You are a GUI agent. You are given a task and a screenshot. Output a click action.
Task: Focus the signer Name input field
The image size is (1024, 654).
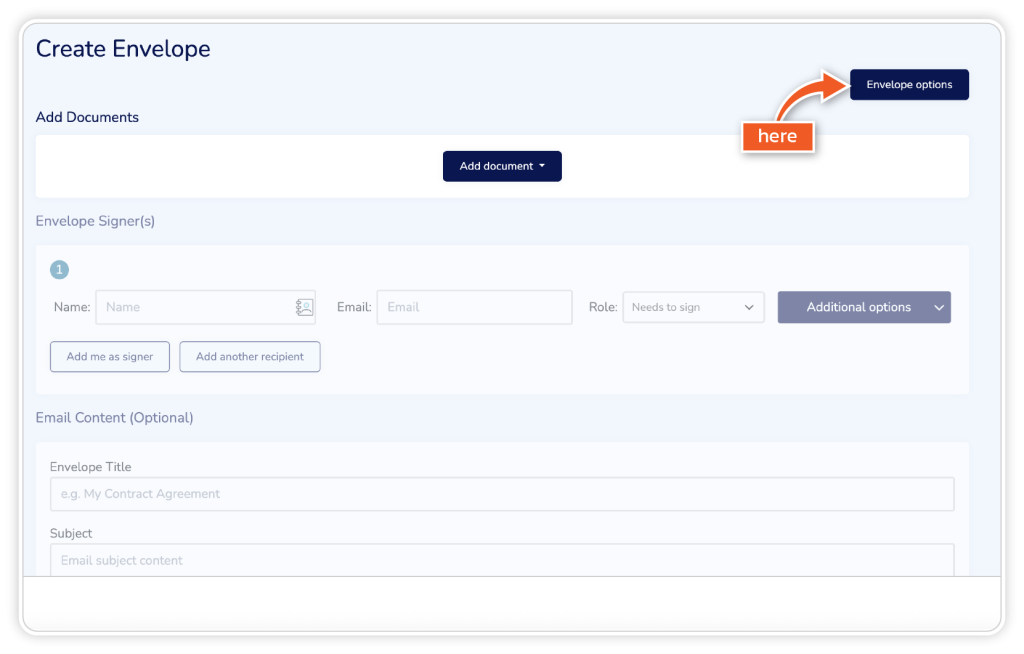[x=195, y=307]
